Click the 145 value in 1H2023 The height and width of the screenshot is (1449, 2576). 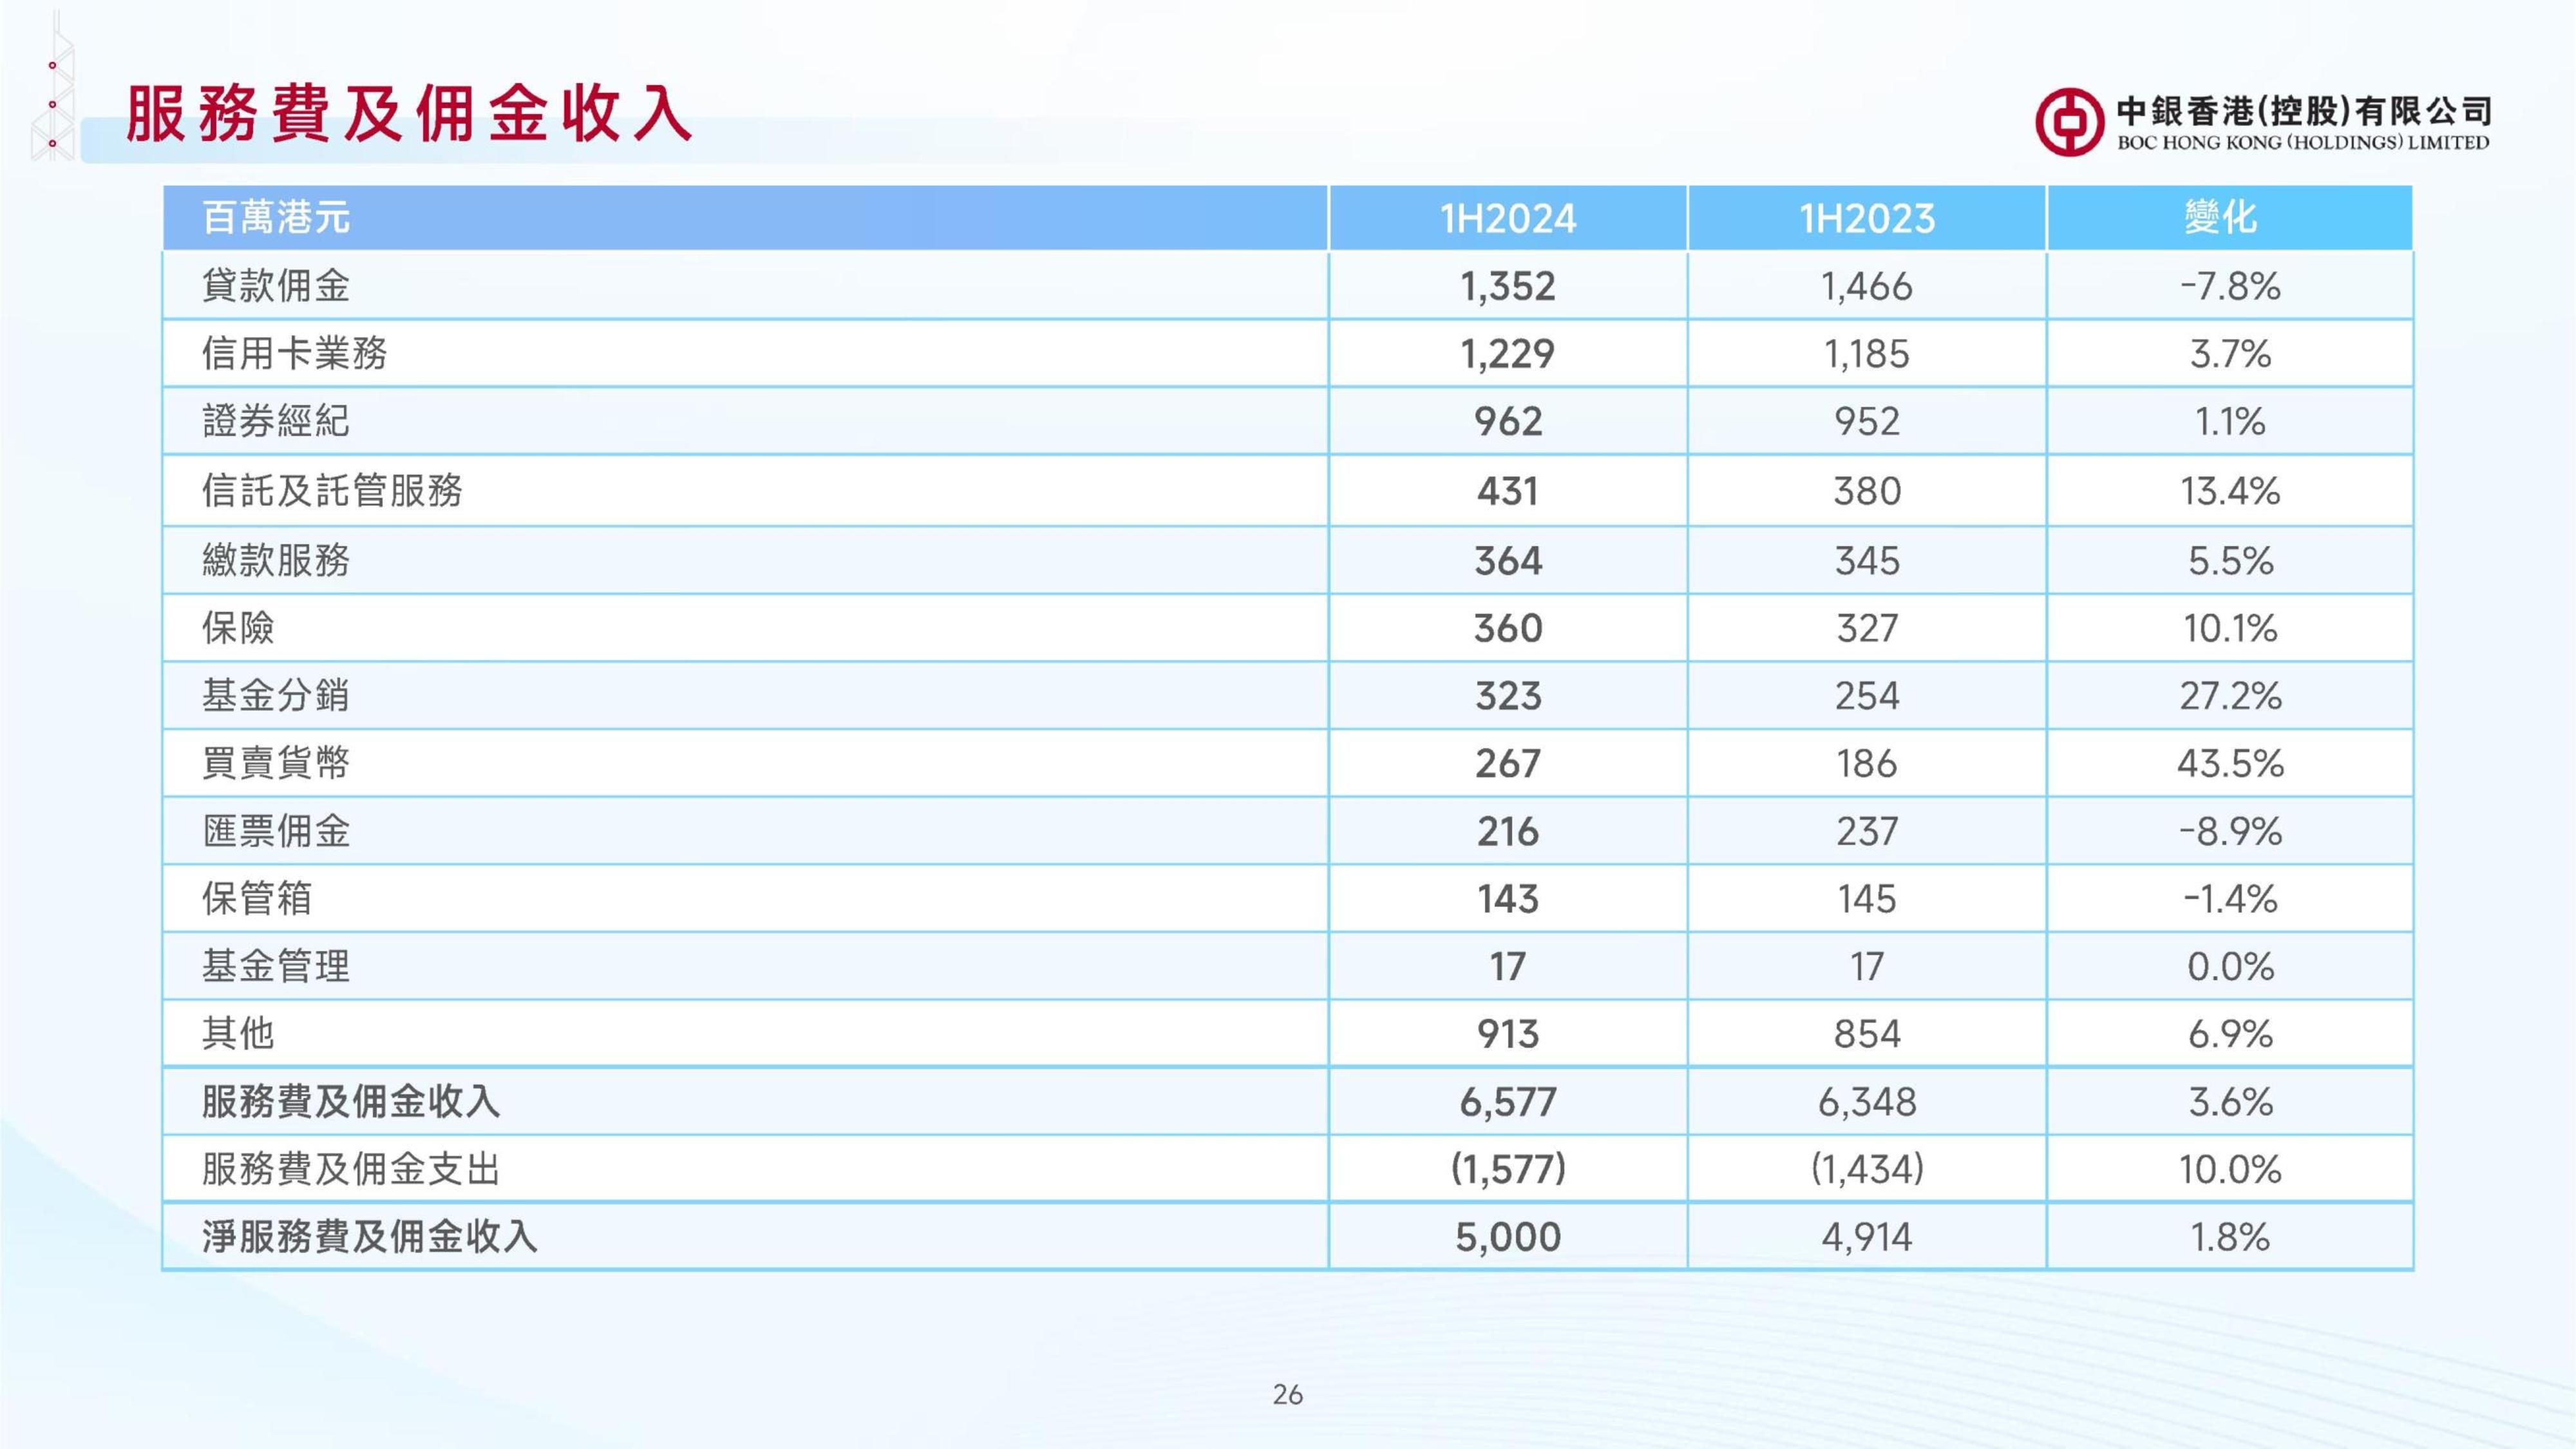click(1867, 899)
